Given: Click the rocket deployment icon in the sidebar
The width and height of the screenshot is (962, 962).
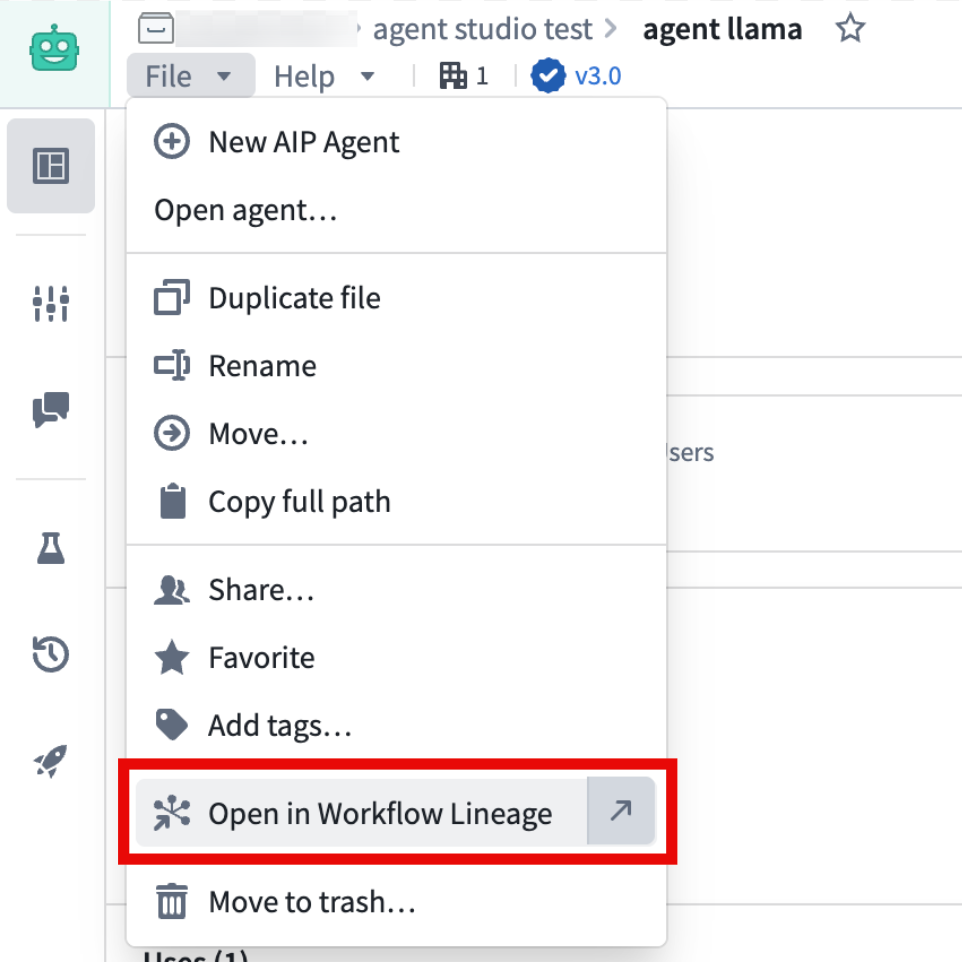Looking at the screenshot, I should 50,758.
